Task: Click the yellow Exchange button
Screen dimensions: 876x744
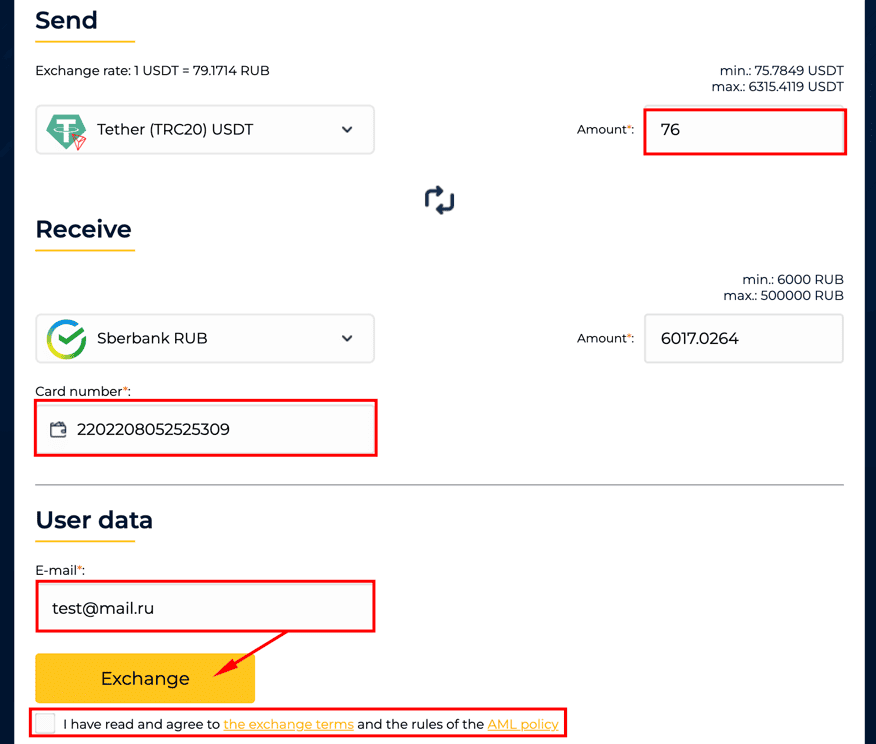Action: click(x=145, y=678)
